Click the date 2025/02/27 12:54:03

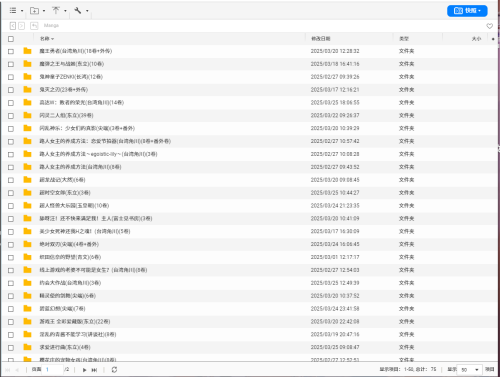pyautogui.click(x=335, y=270)
